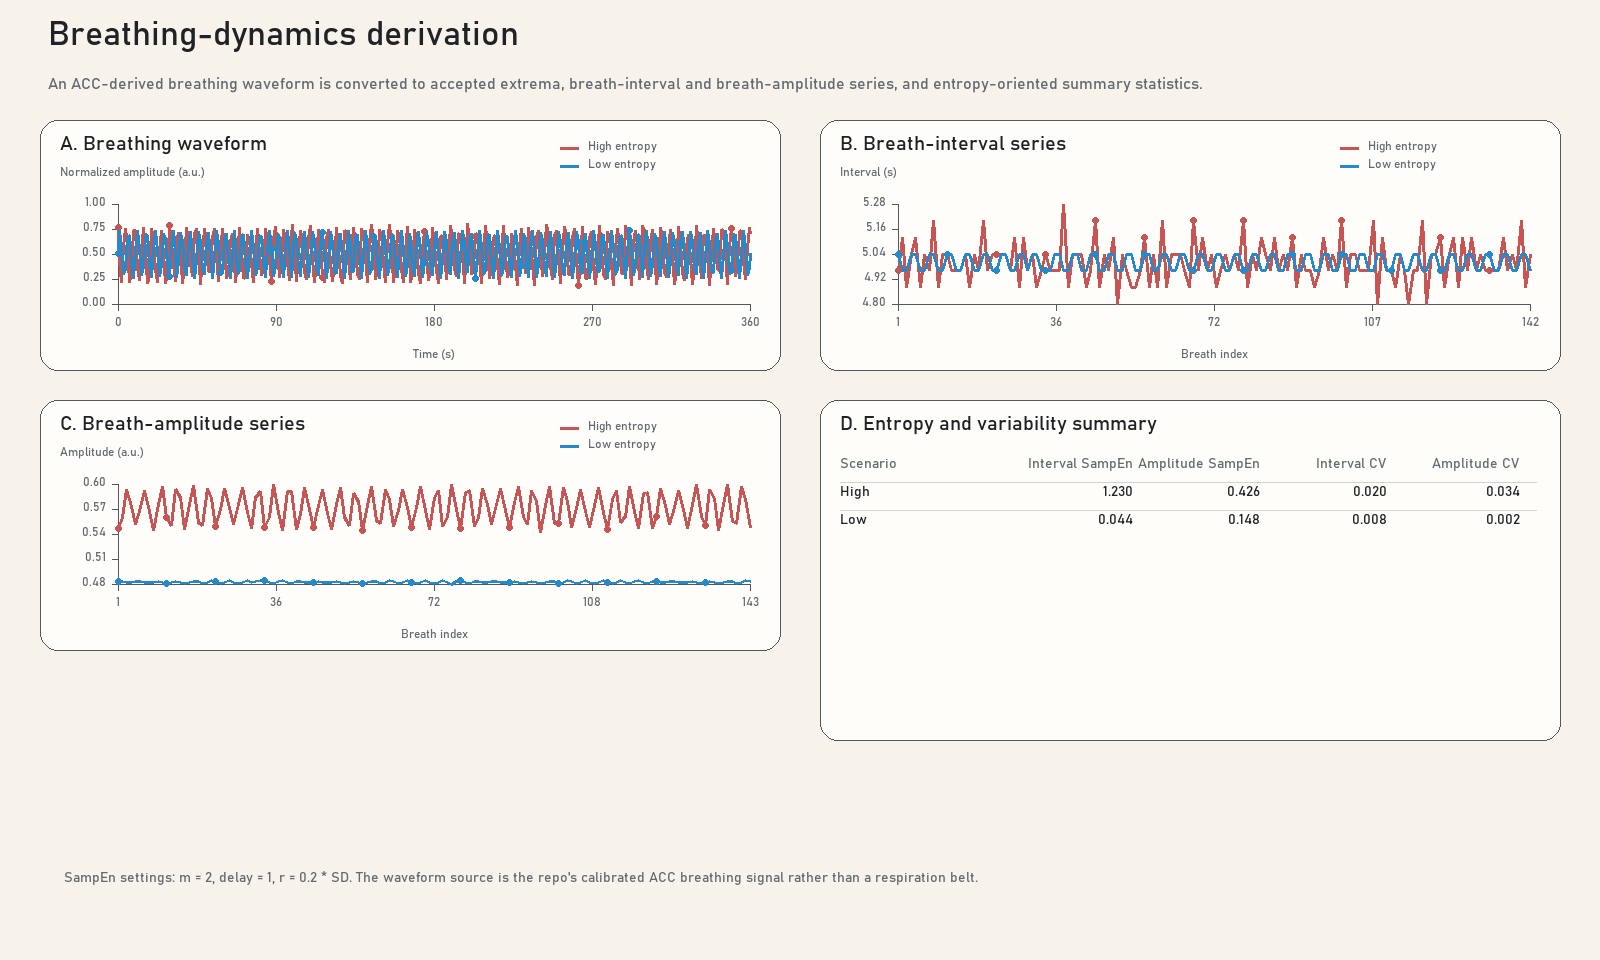Image resolution: width=1600 pixels, height=960 pixels.
Task: Click the 'Scenario' column header
Action: point(868,463)
